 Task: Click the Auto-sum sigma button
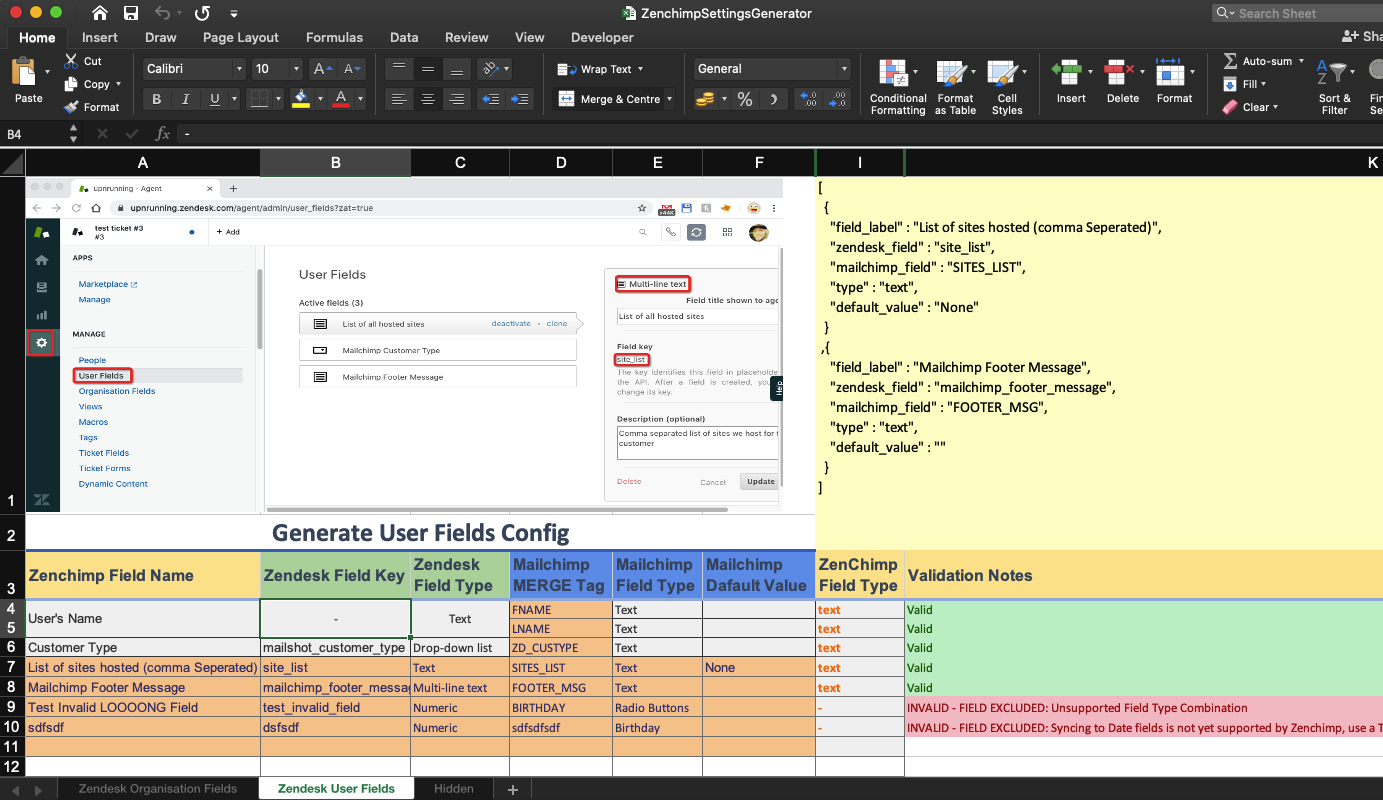point(1257,61)
